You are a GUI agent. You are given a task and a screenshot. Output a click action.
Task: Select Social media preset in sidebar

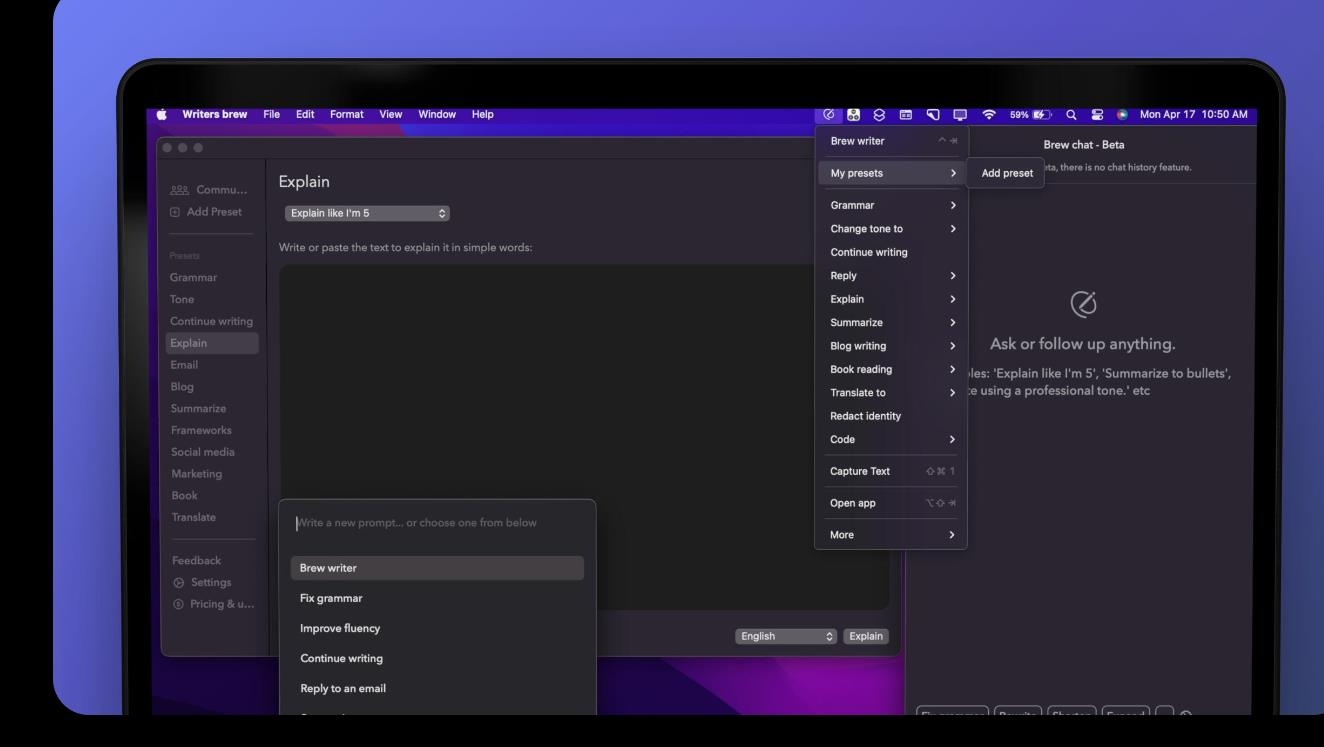[202, 452]
